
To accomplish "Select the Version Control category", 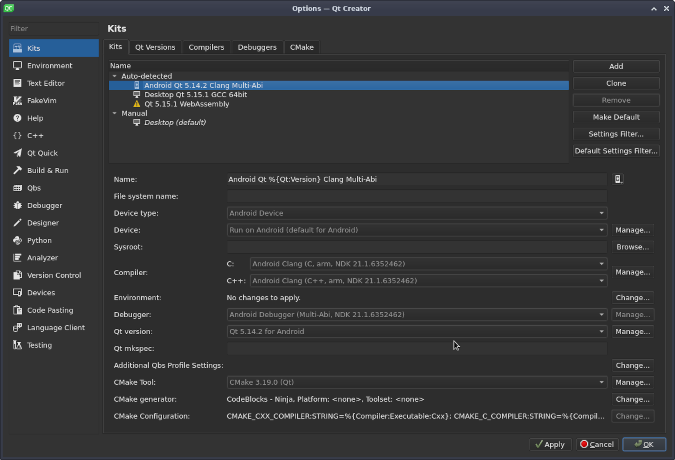I will [54, 275].
